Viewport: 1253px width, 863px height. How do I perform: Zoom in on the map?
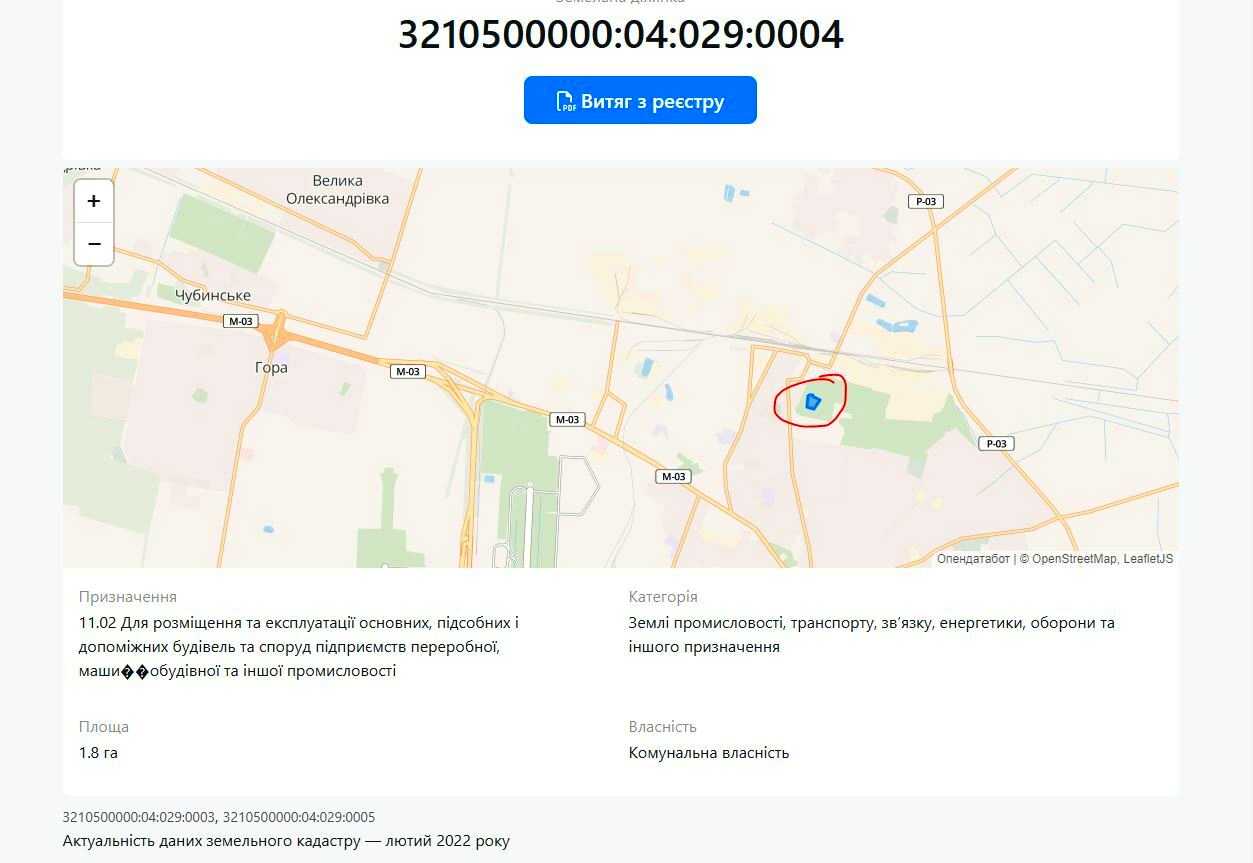tap(94, 201)
